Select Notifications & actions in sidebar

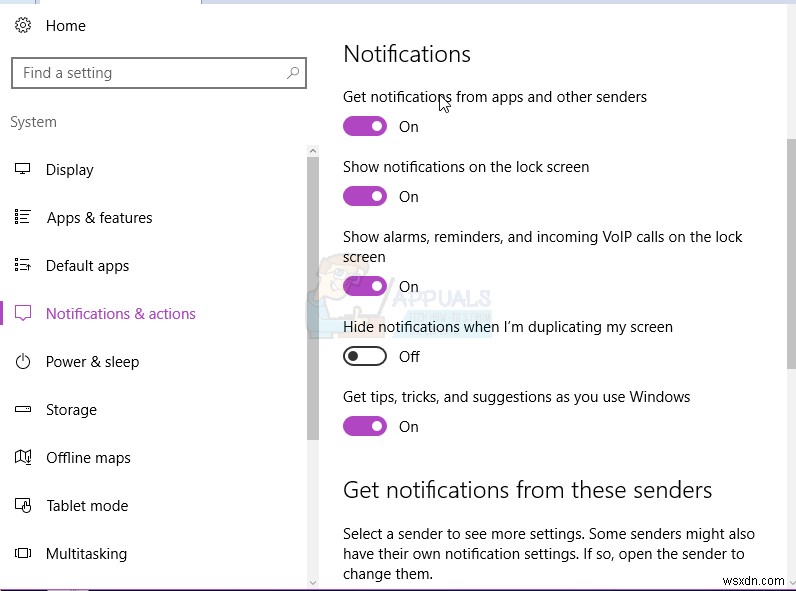click(x=121, y=314)
